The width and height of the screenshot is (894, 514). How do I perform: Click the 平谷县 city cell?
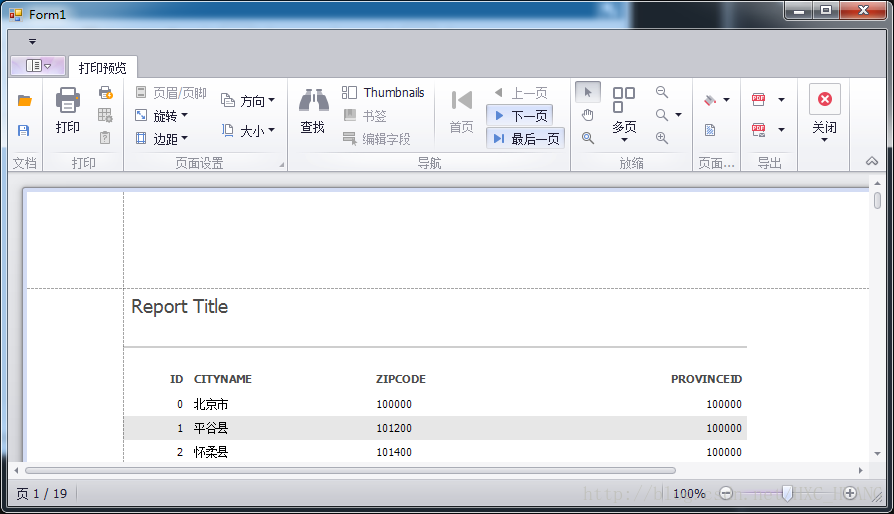(x=210, y=428)
